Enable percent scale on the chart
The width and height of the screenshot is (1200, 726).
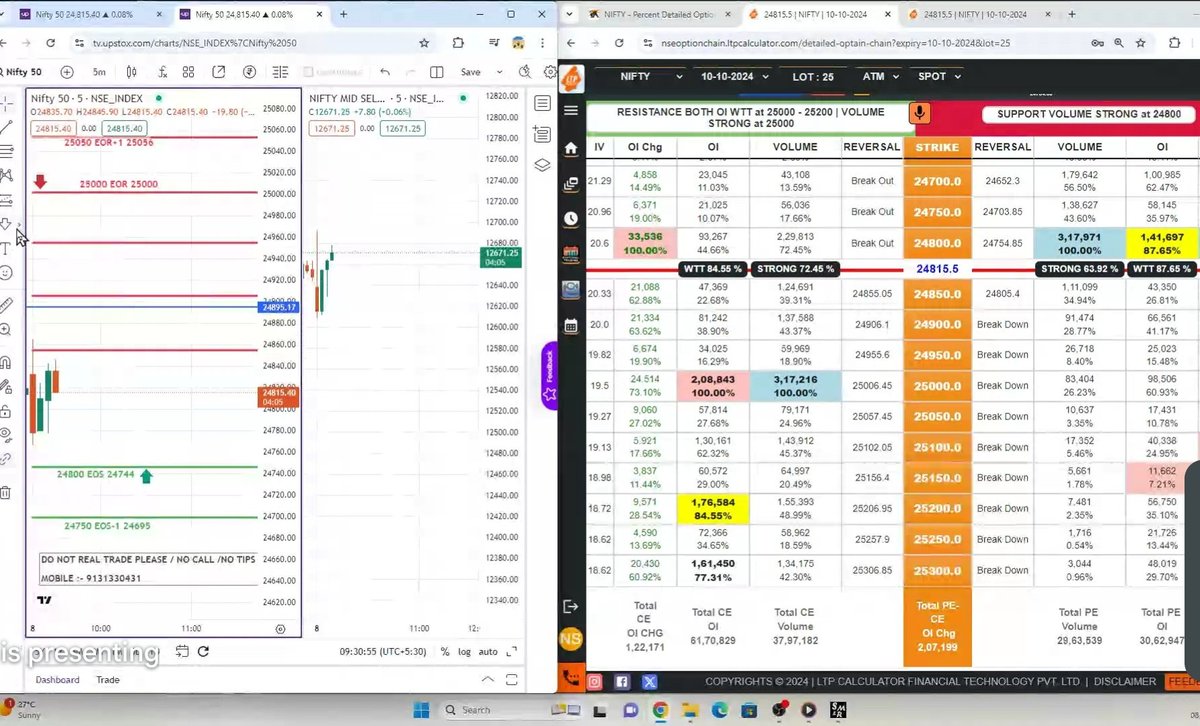(444, 651)
